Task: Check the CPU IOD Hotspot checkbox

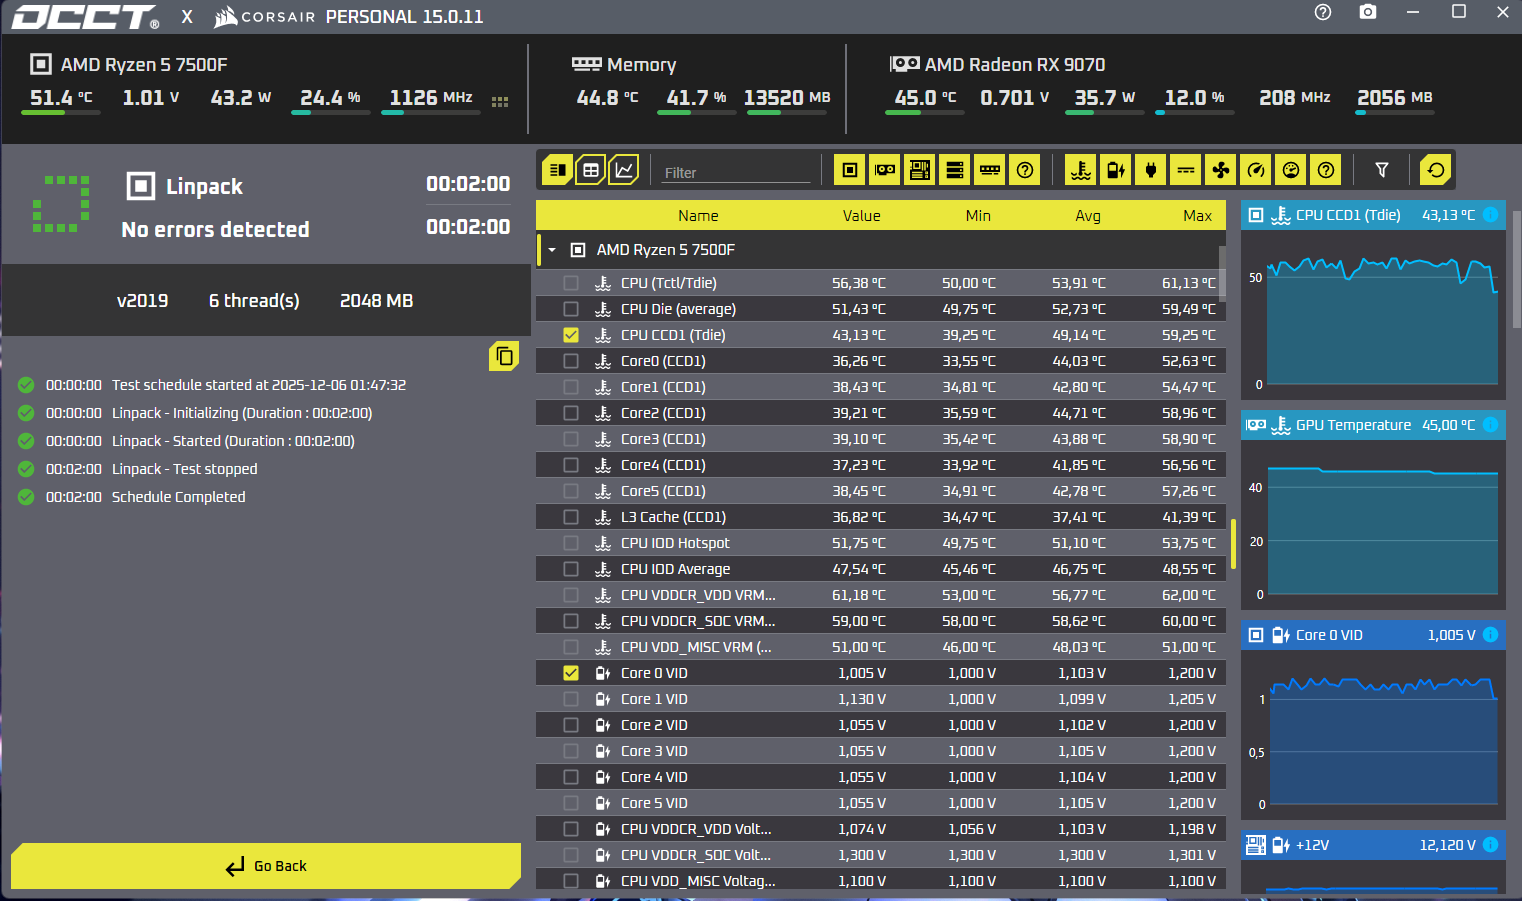Action: click(571, 543)
